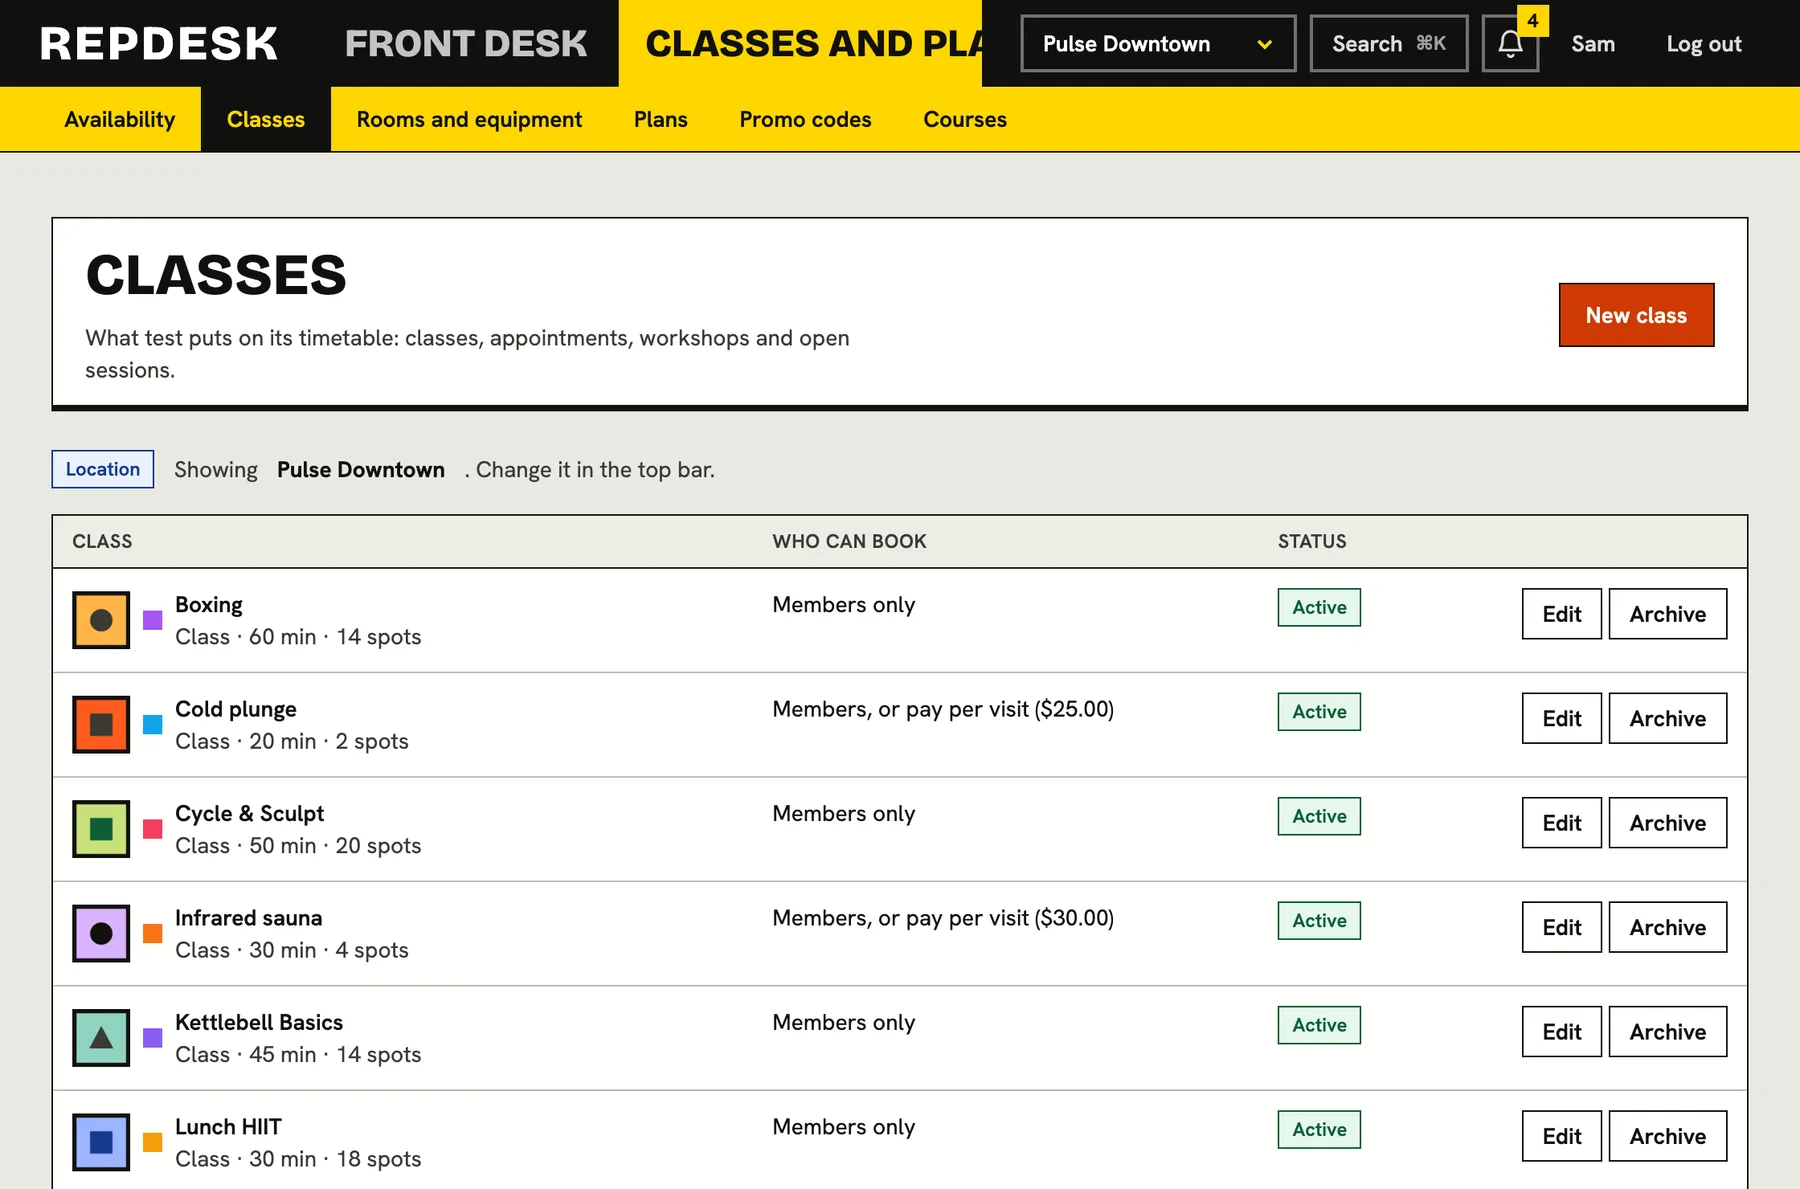1800x1189 pixels.
Task: Open the Availability tab
Action: click(120, 119)
